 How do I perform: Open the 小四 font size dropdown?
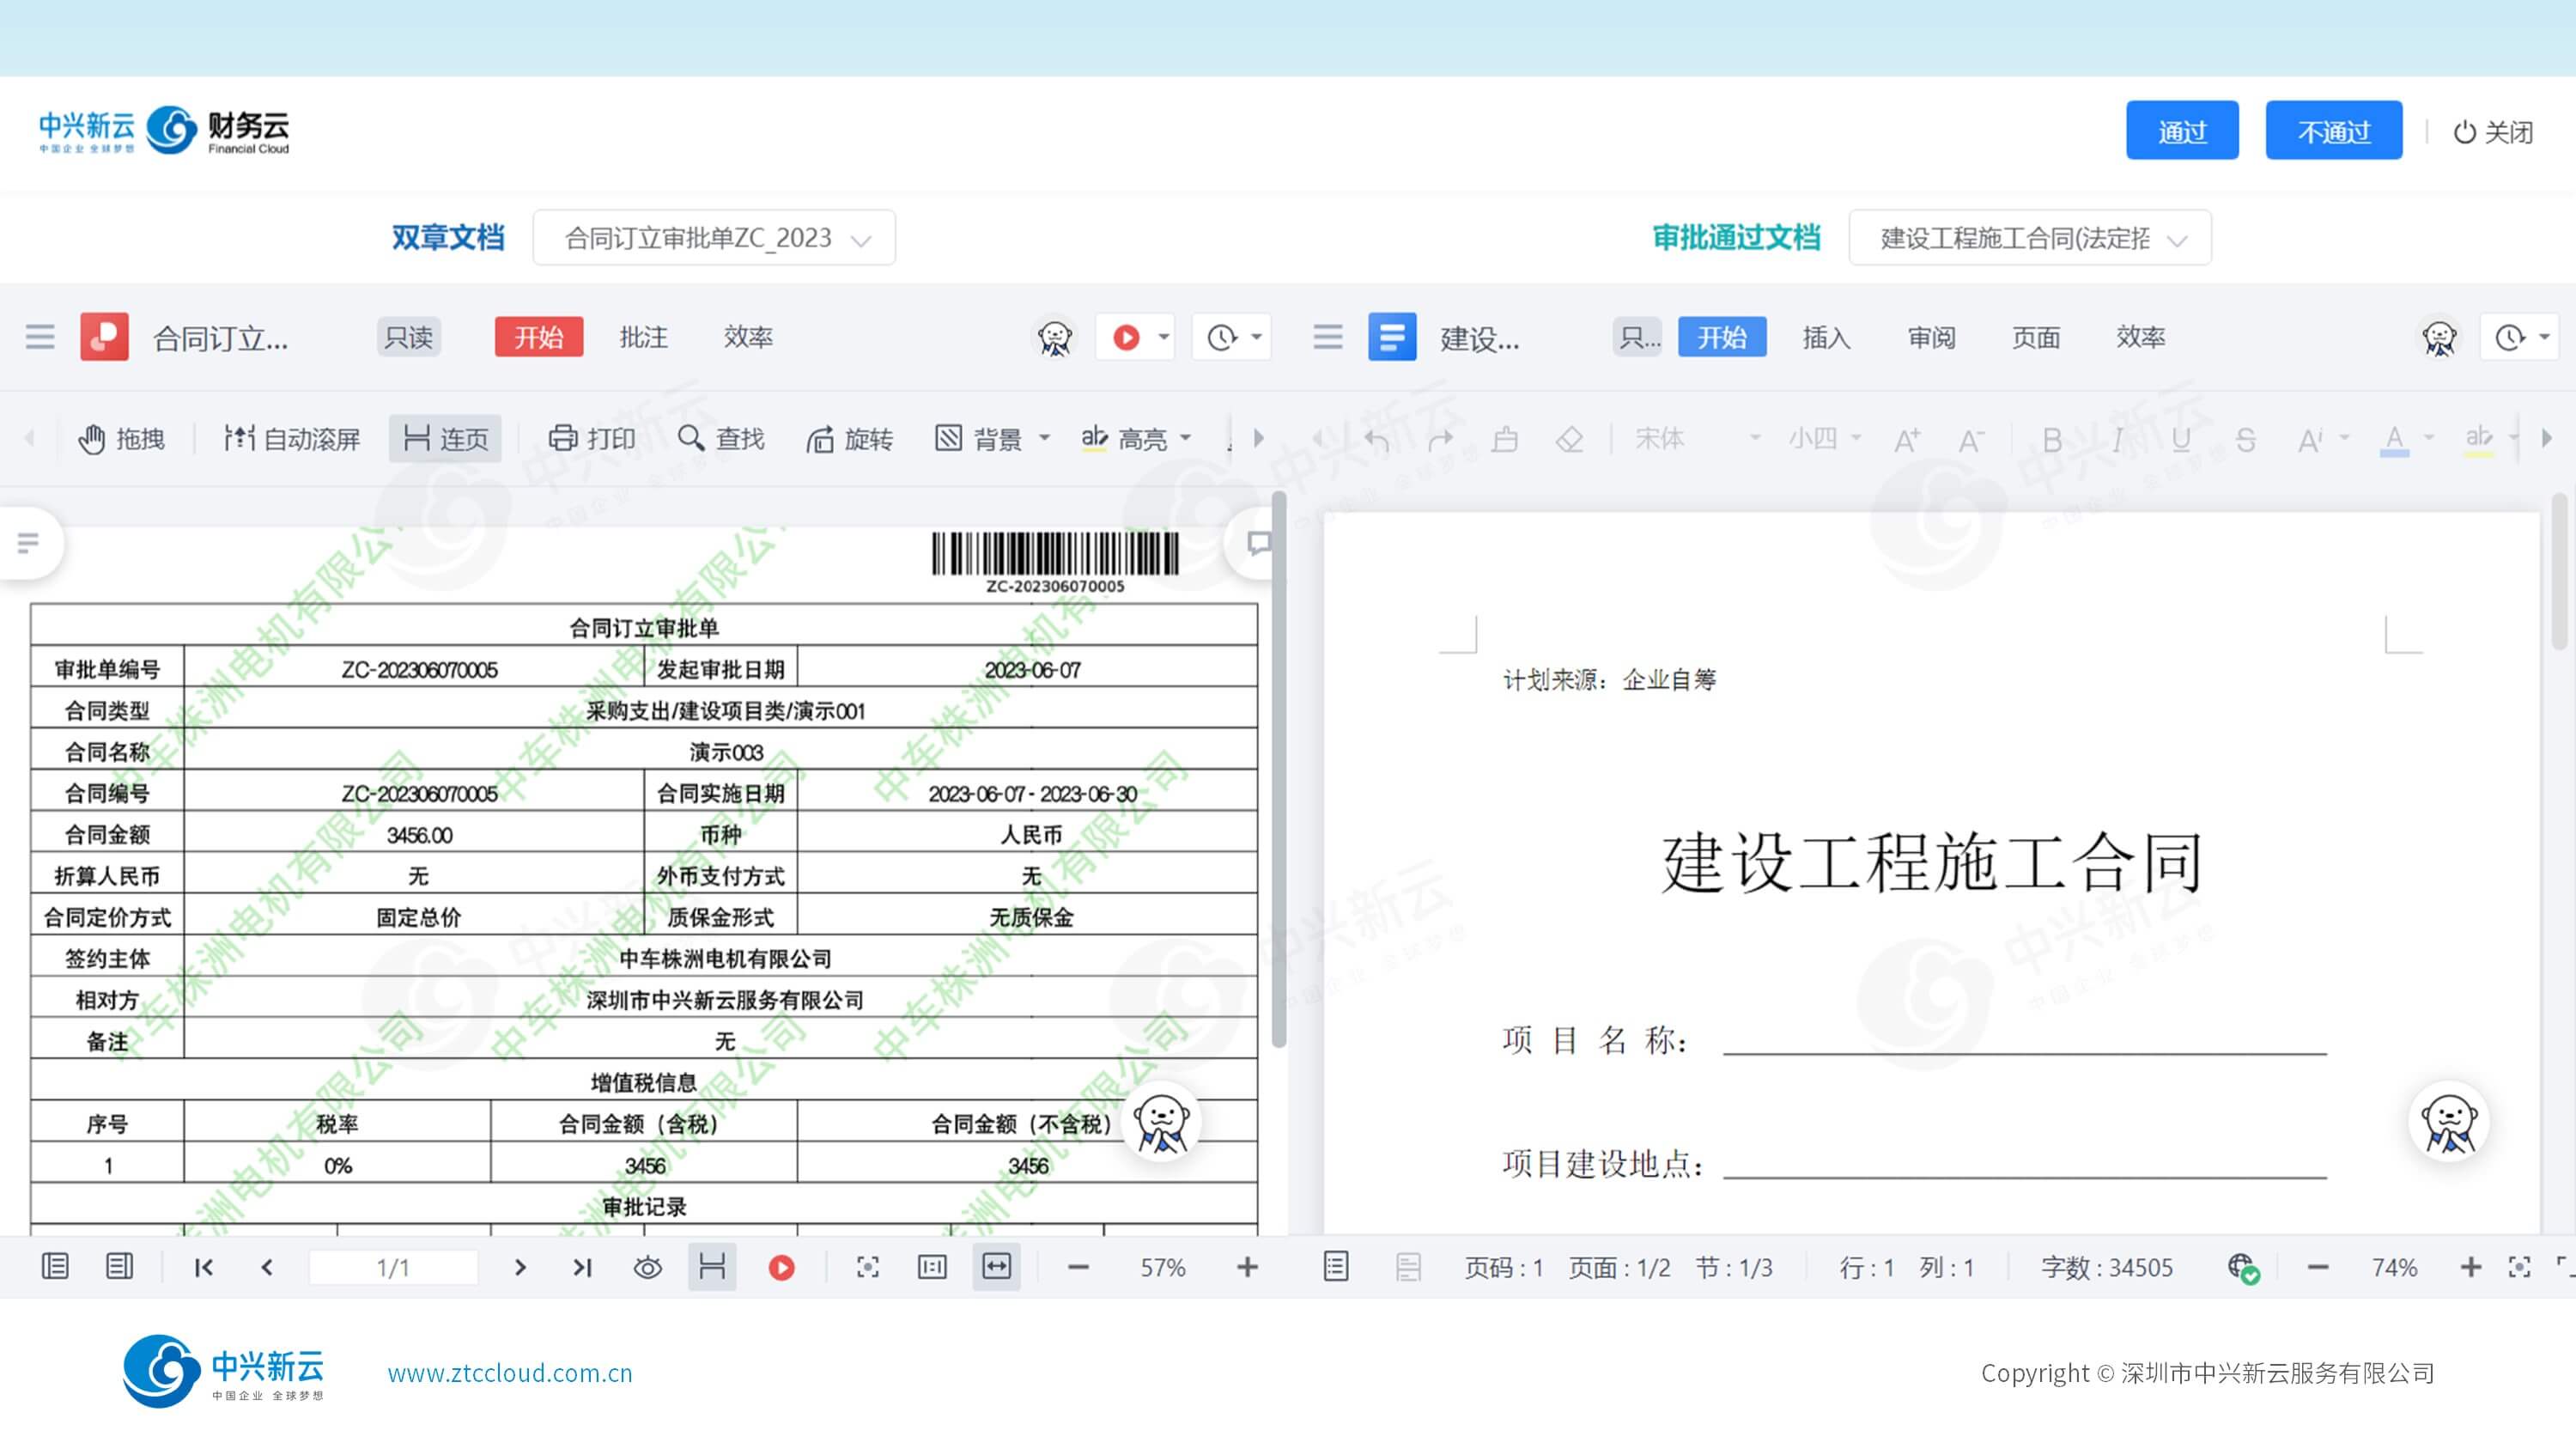(1824, 438)
